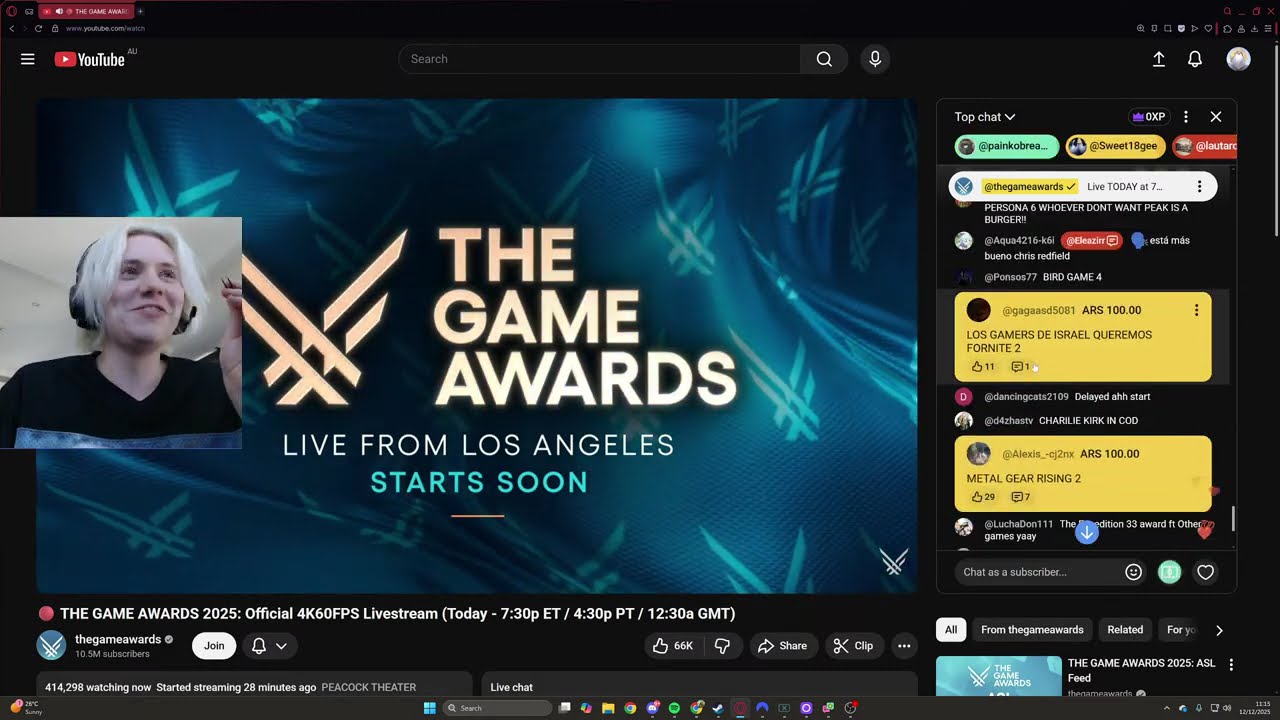
Task: Open THE GAME AWARDS 2025: ASL Feed title
Action: pyautogui.click(x=1139, y=670)
